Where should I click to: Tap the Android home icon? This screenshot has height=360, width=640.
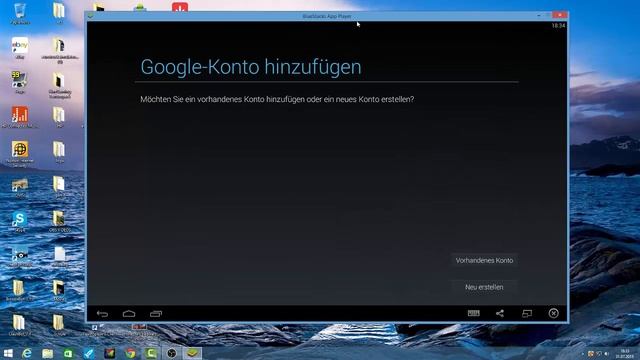(x=129, y=313)
